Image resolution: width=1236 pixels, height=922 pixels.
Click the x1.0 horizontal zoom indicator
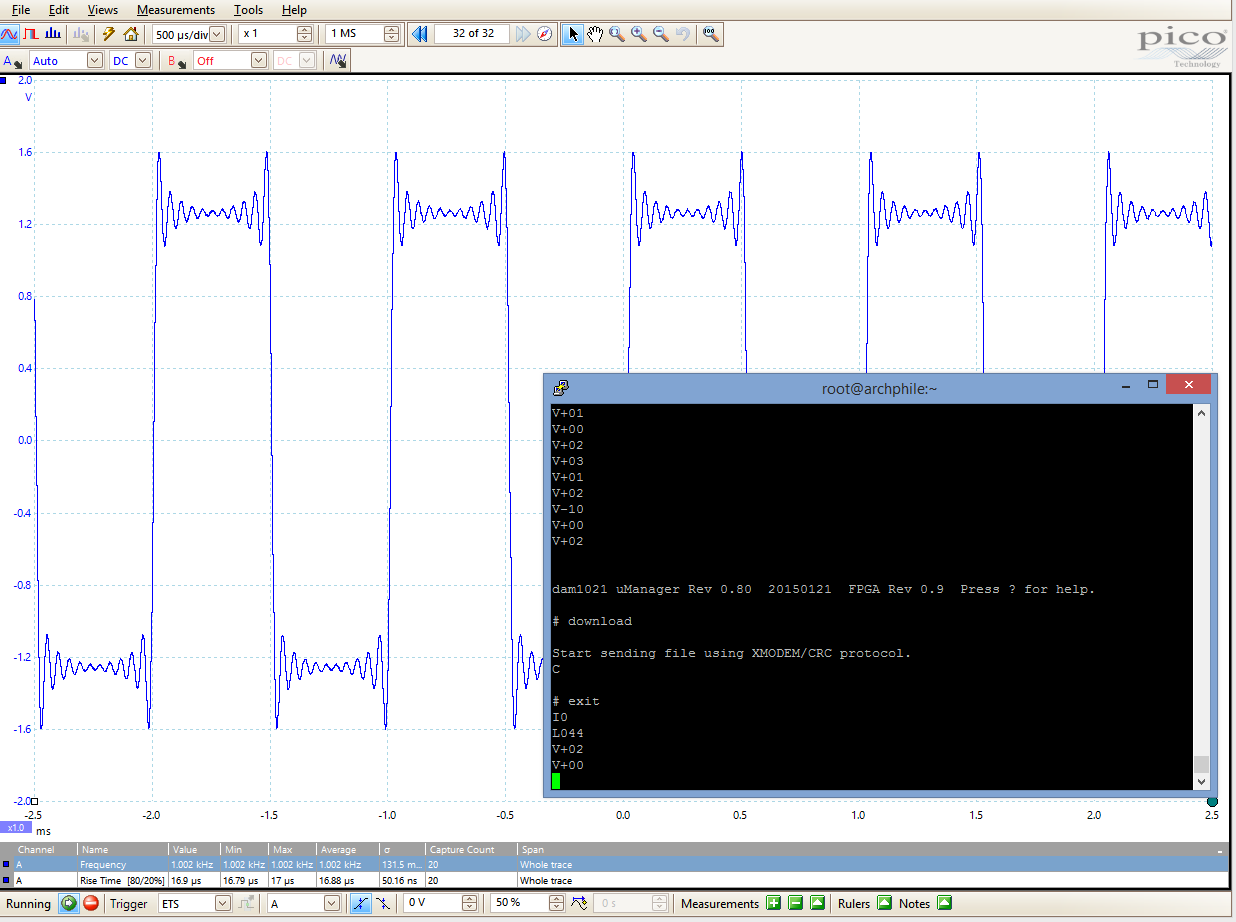click(16, 828)
